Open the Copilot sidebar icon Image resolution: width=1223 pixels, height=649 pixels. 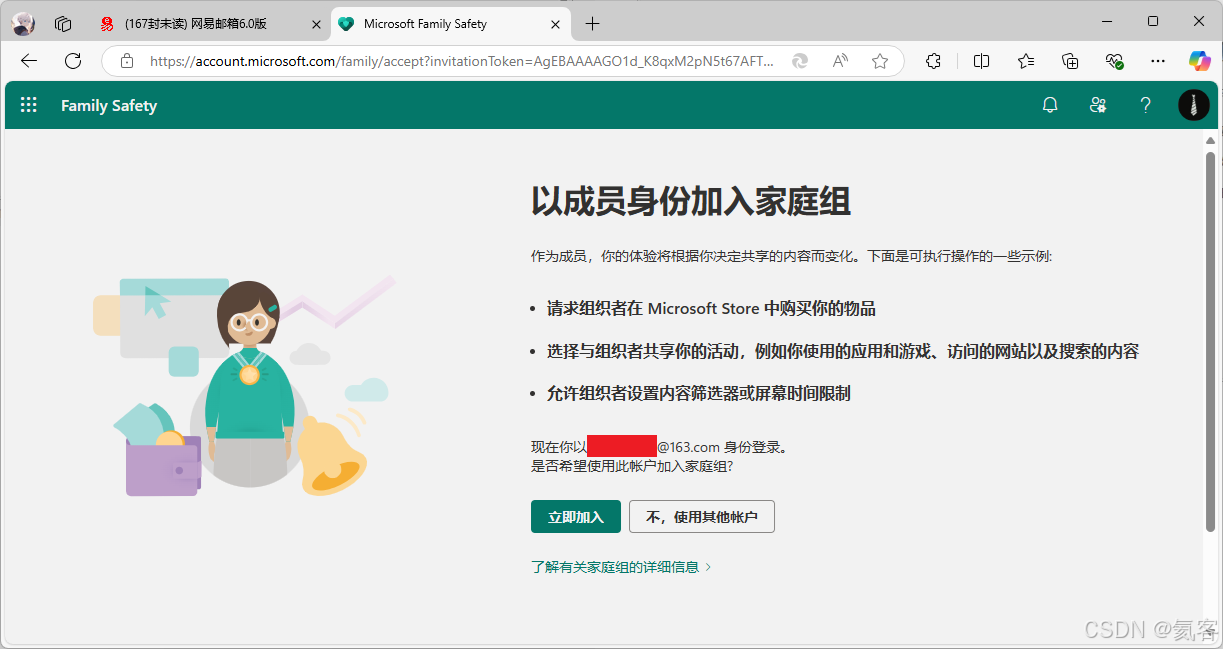(1200, 61)
